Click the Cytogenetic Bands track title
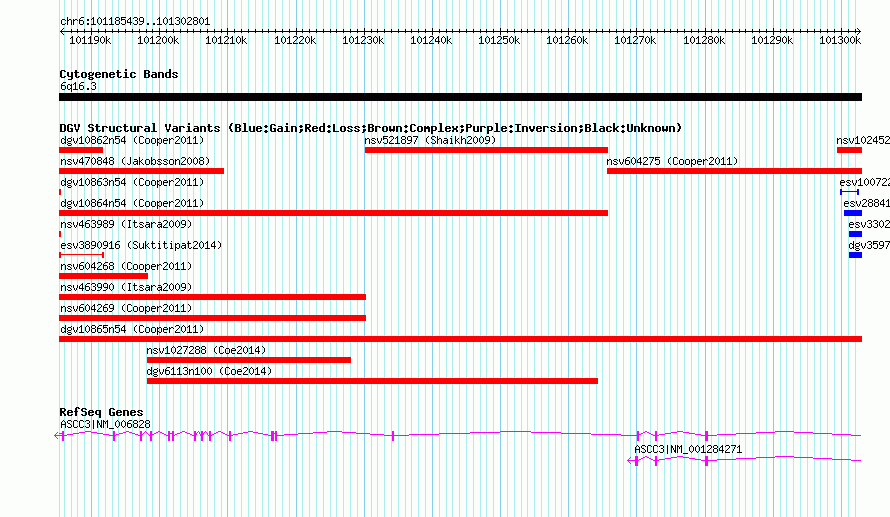The height and width of the screenshot is (517, 890). [119, 74]
